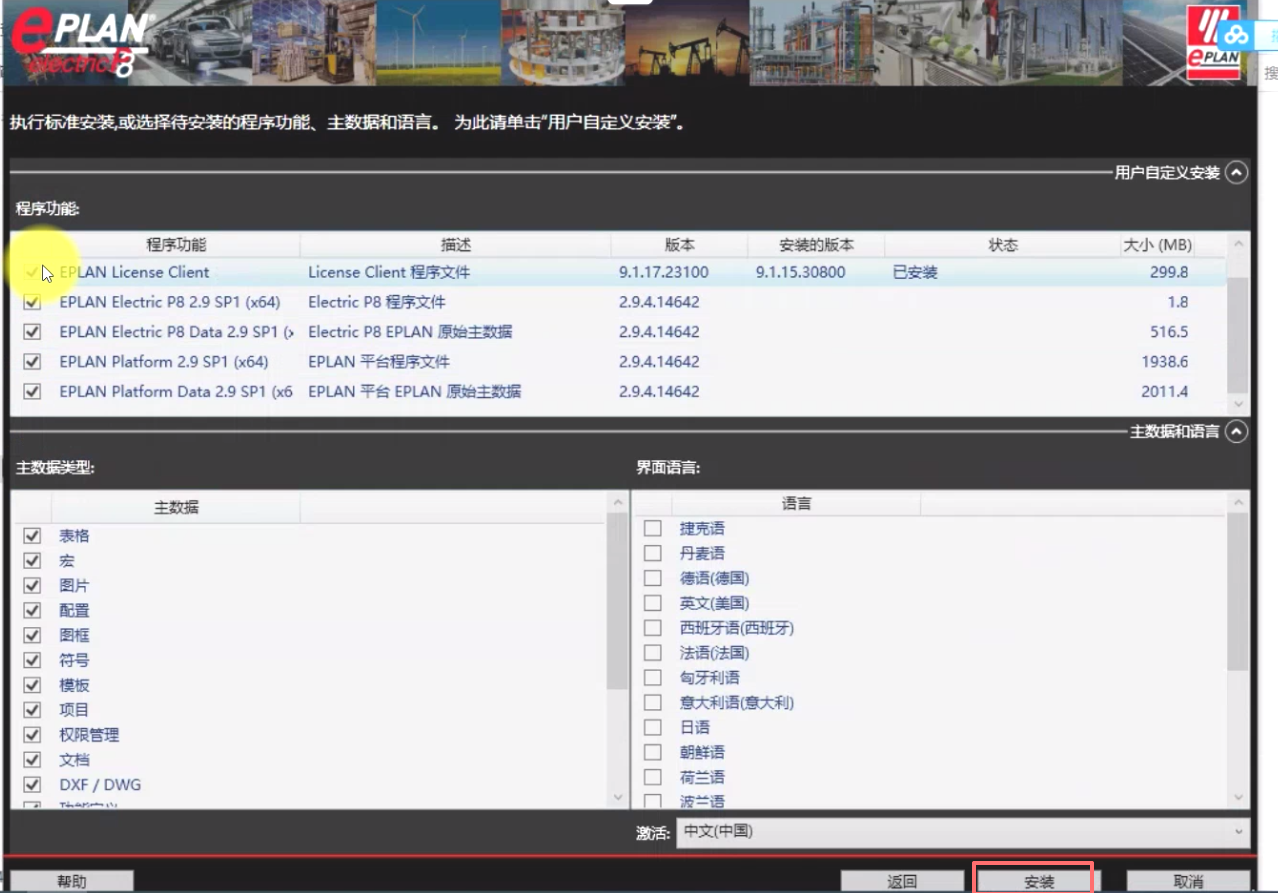Click program list scrollbar up arrow
The height and width of the screenshot is (896, 1278).
tap(1239, 244)
